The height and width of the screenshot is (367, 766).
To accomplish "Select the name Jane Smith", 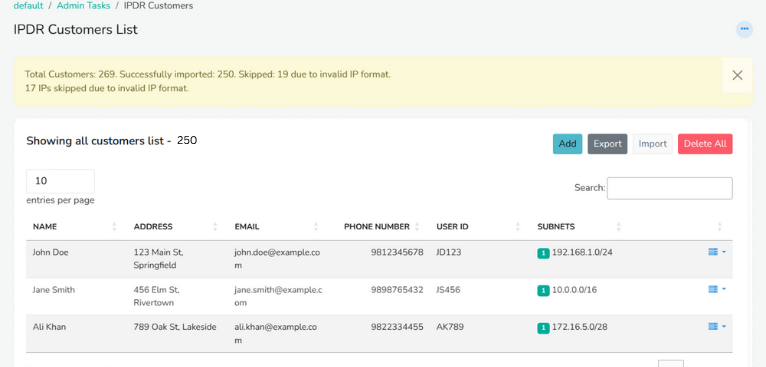I will (54, 290).
